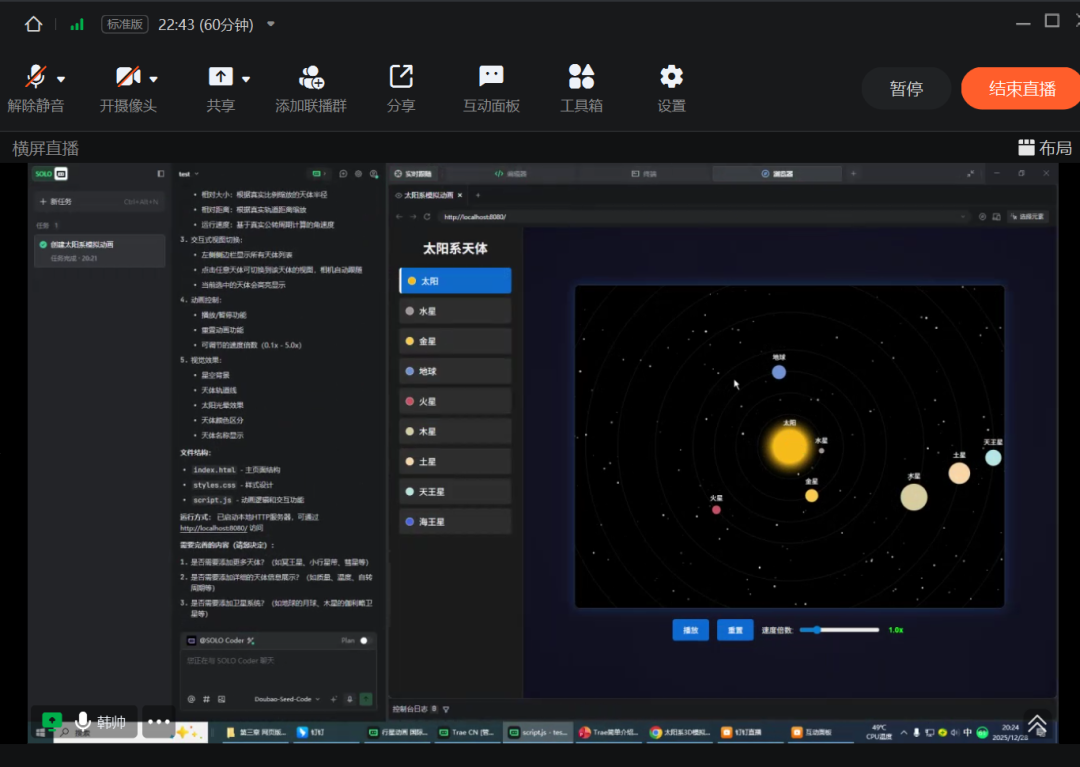Expand the share options arrow
This screenshot has height=767, width=1080.
click(246, 79)
